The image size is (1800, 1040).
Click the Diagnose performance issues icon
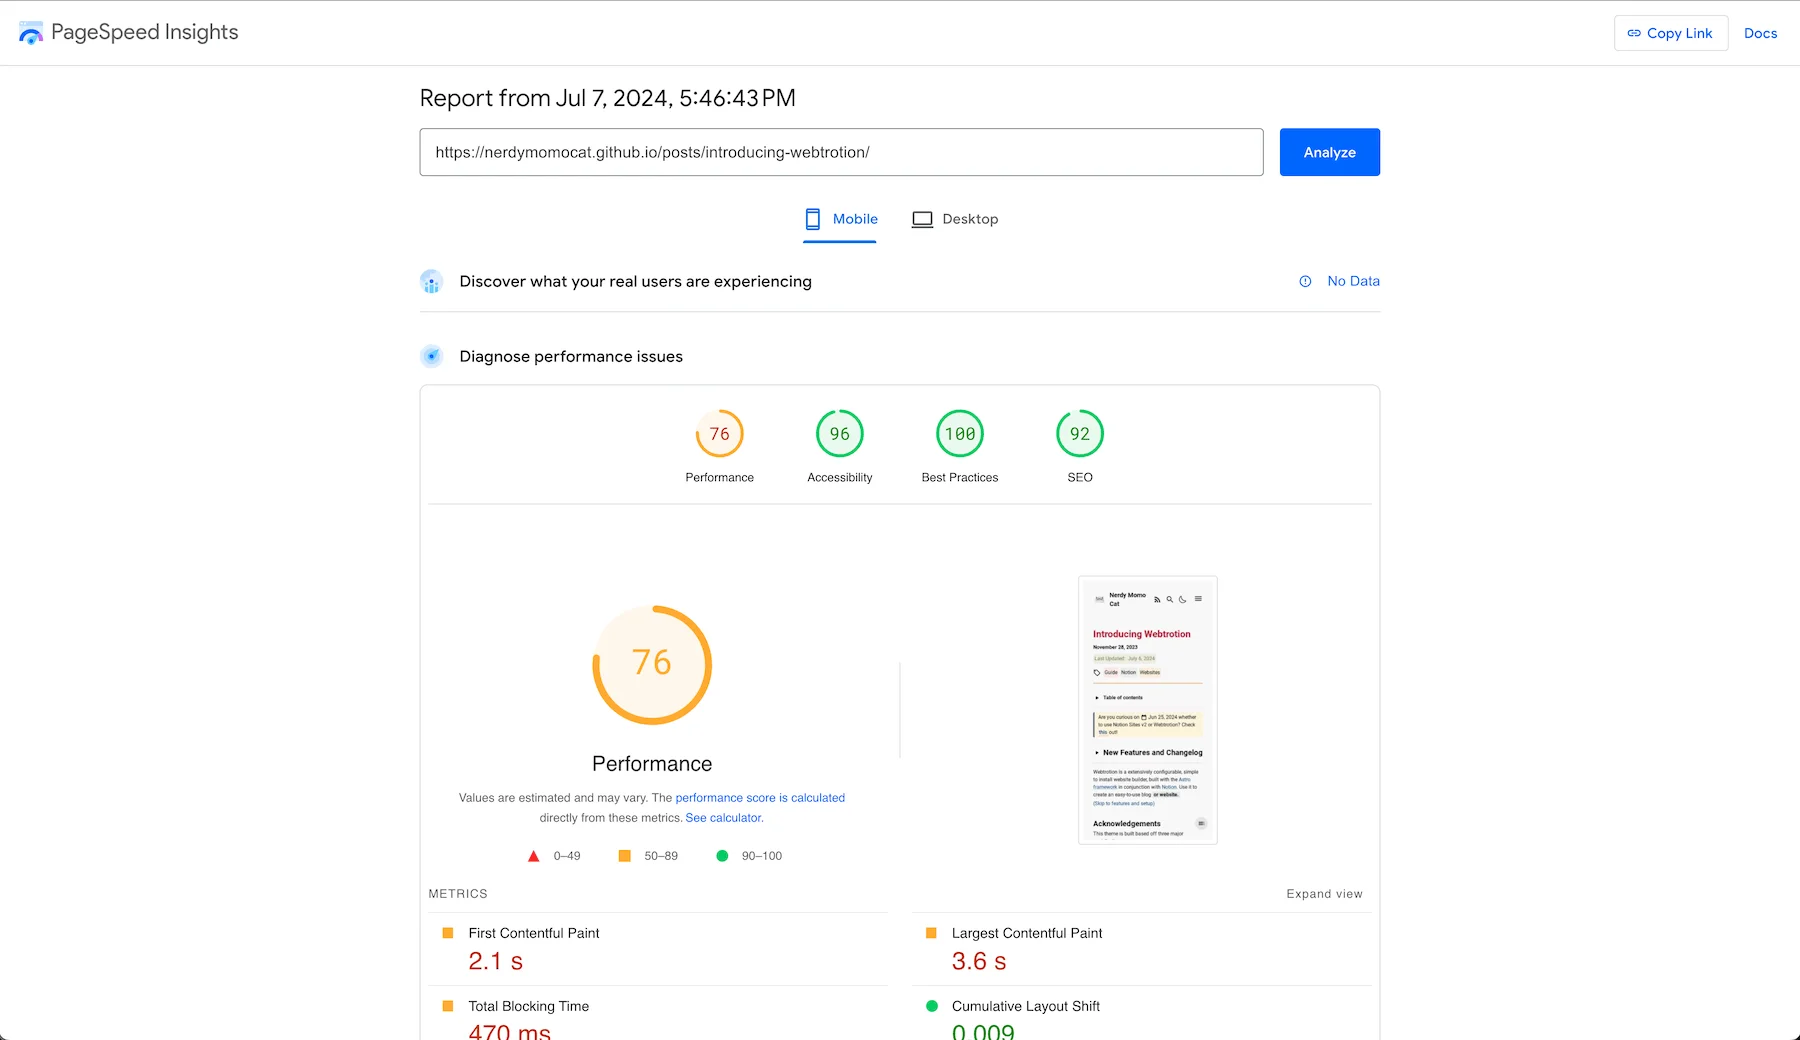coord(432,357)
